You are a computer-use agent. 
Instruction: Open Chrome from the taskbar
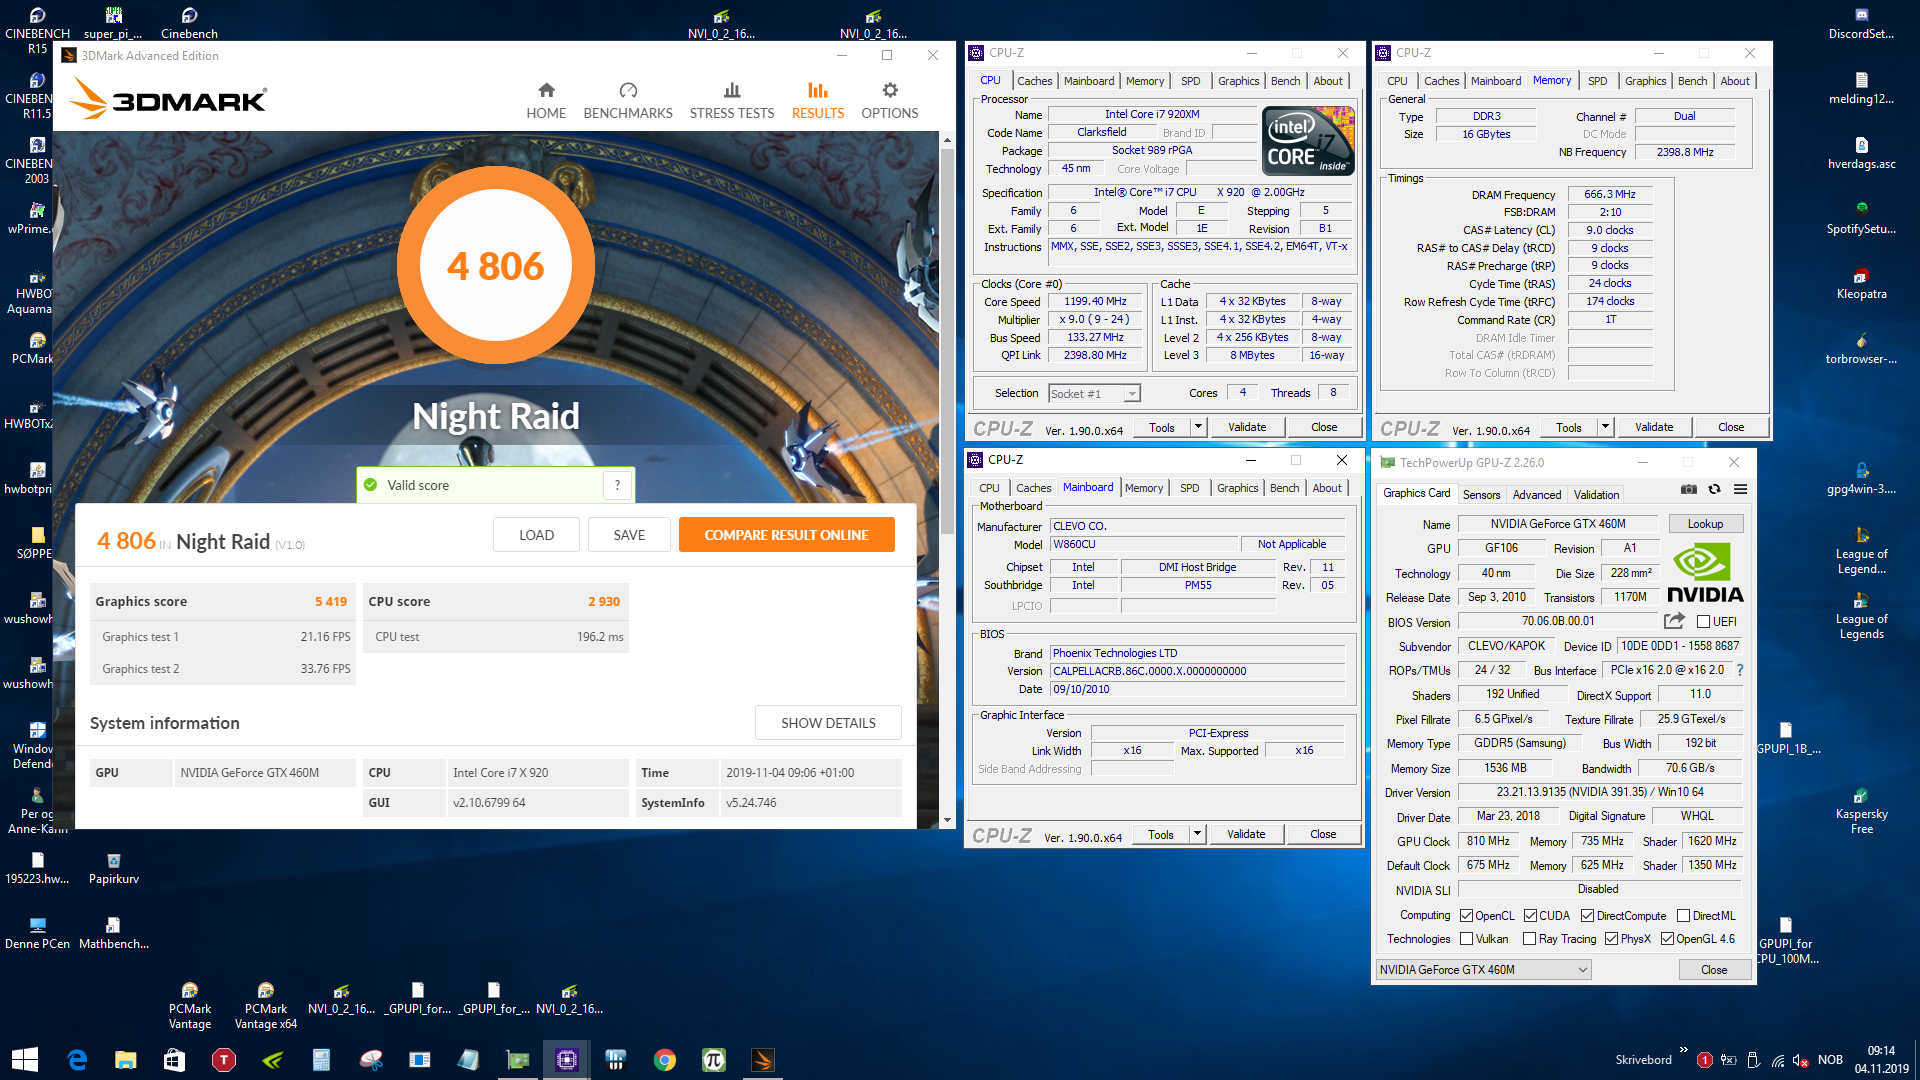coord(664,1060)
